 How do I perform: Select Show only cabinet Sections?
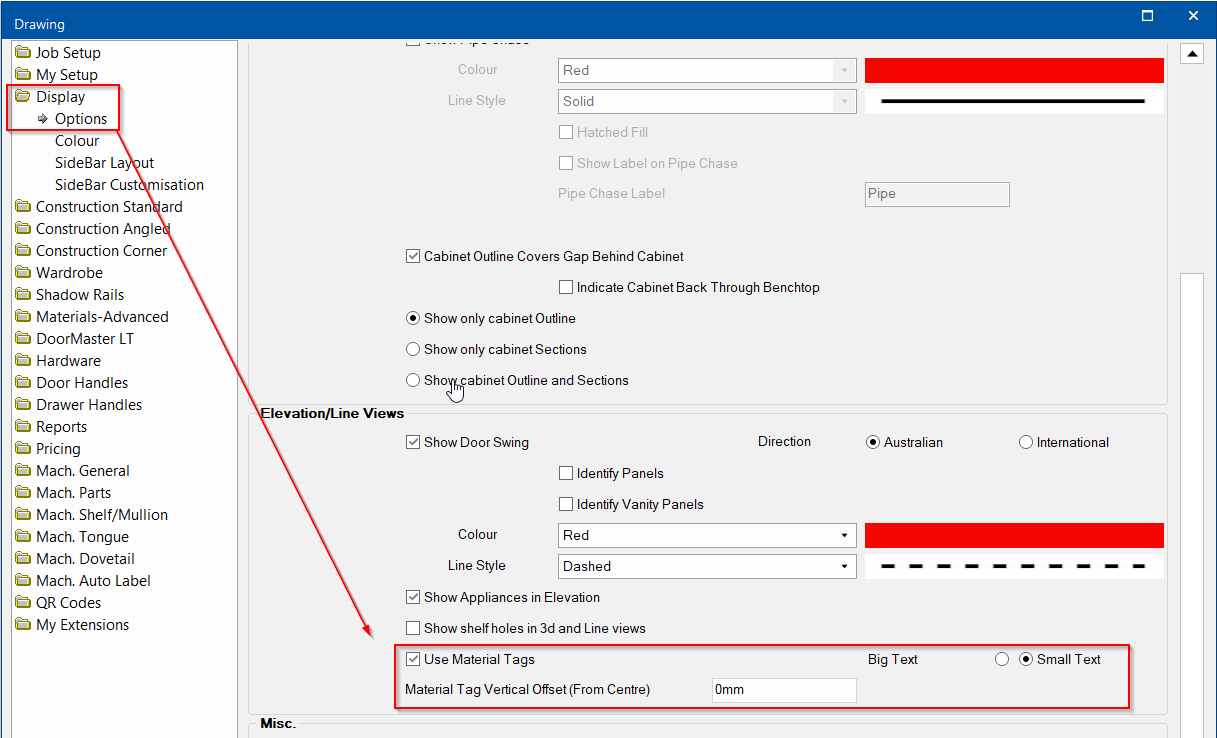pyautogui.click(x=413, y=349)
